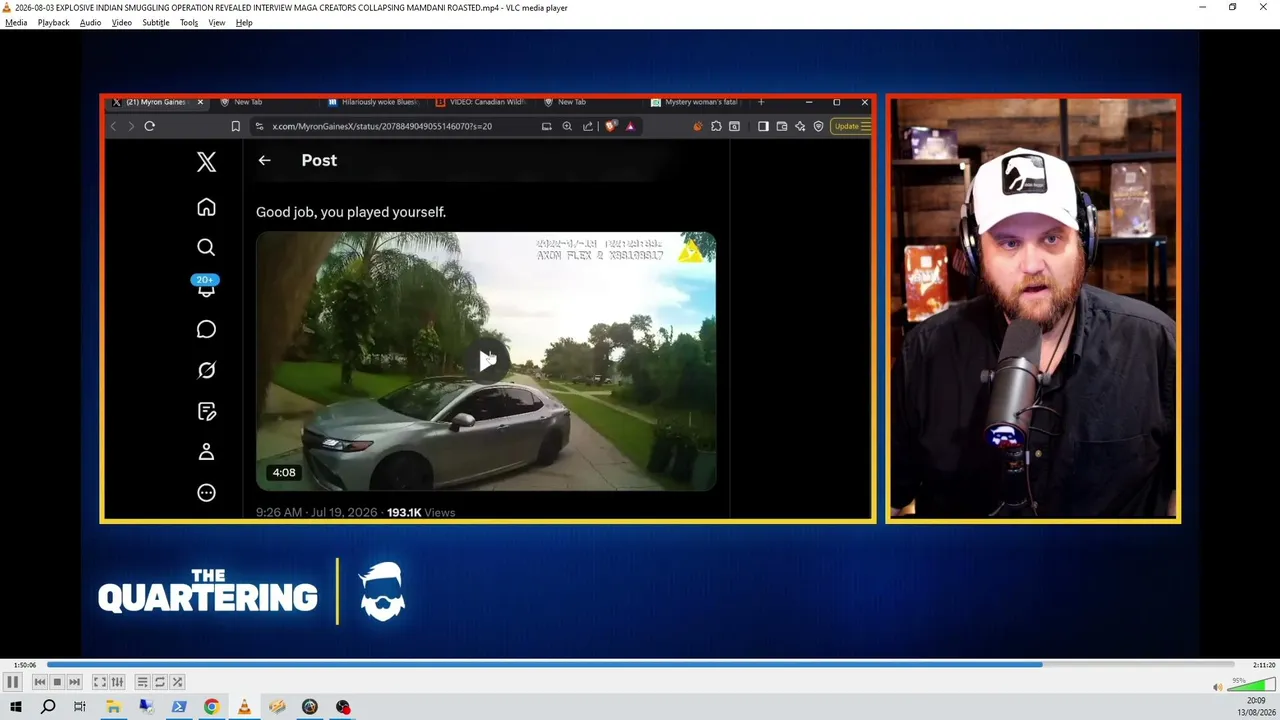Open the Audio menu
This screenshot has height=720, width=1280.
[91, 22]
